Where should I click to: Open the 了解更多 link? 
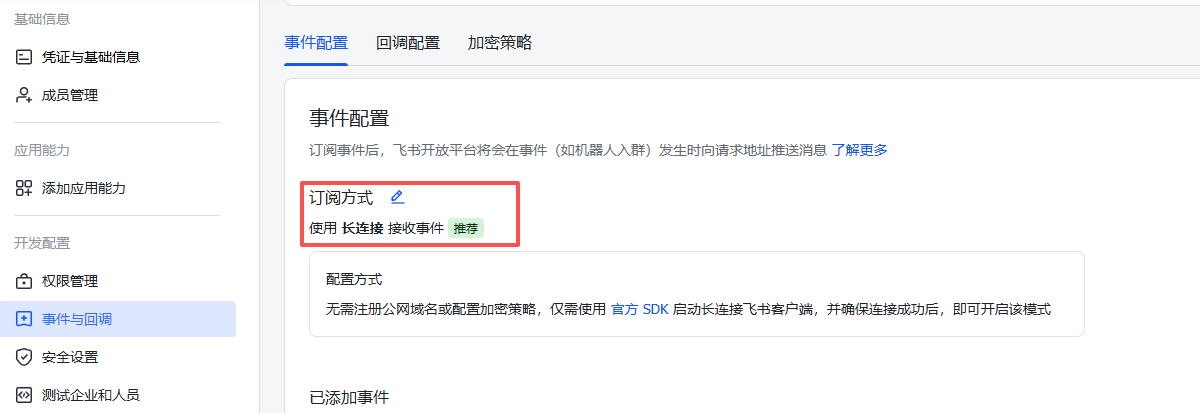(x=860, y=150)
